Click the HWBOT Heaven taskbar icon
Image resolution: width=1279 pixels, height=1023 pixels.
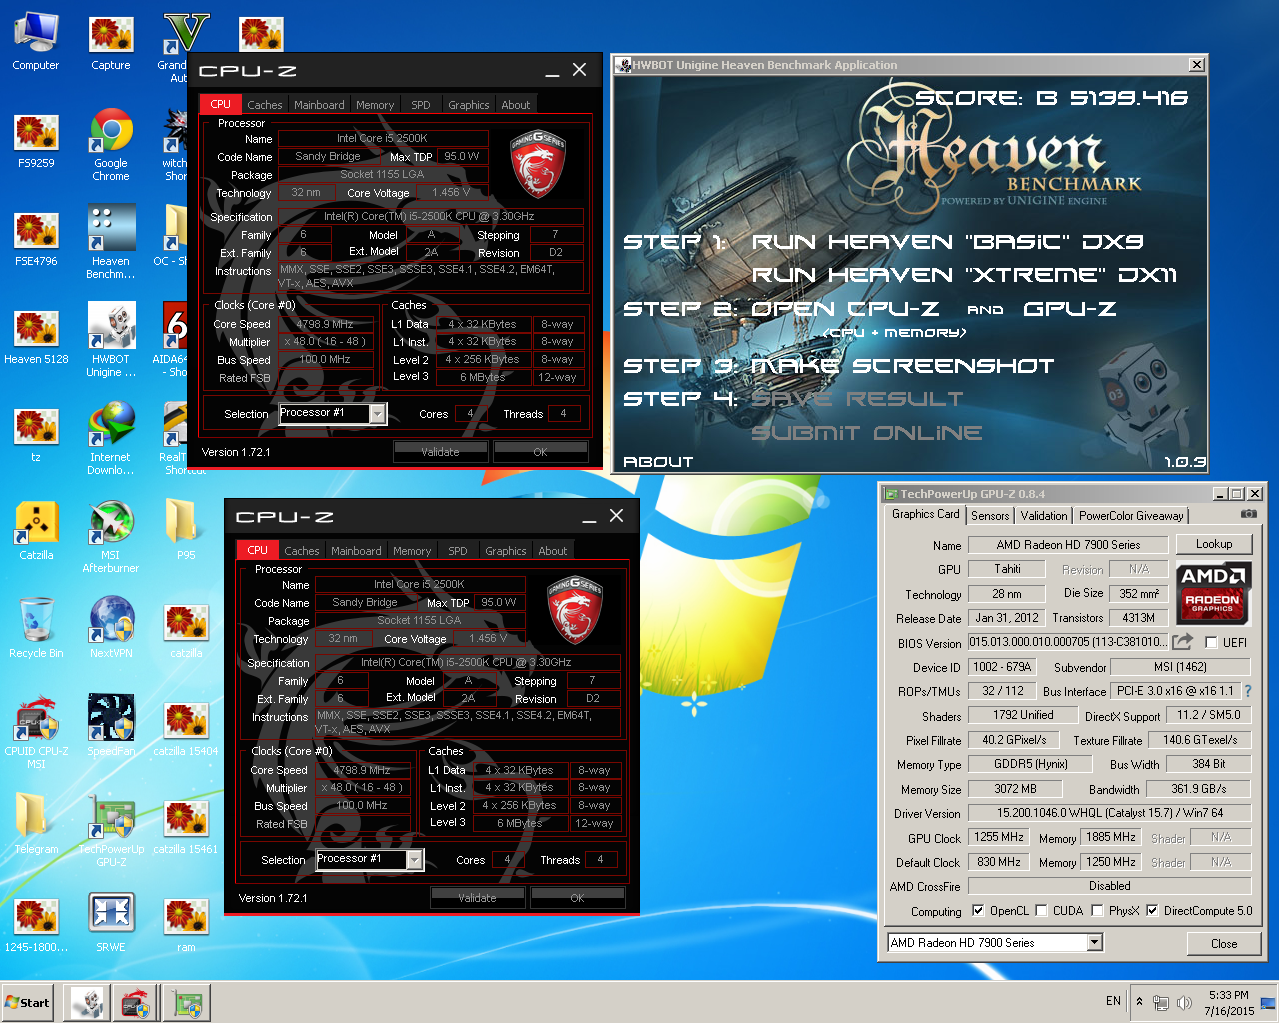(87, 1002)
